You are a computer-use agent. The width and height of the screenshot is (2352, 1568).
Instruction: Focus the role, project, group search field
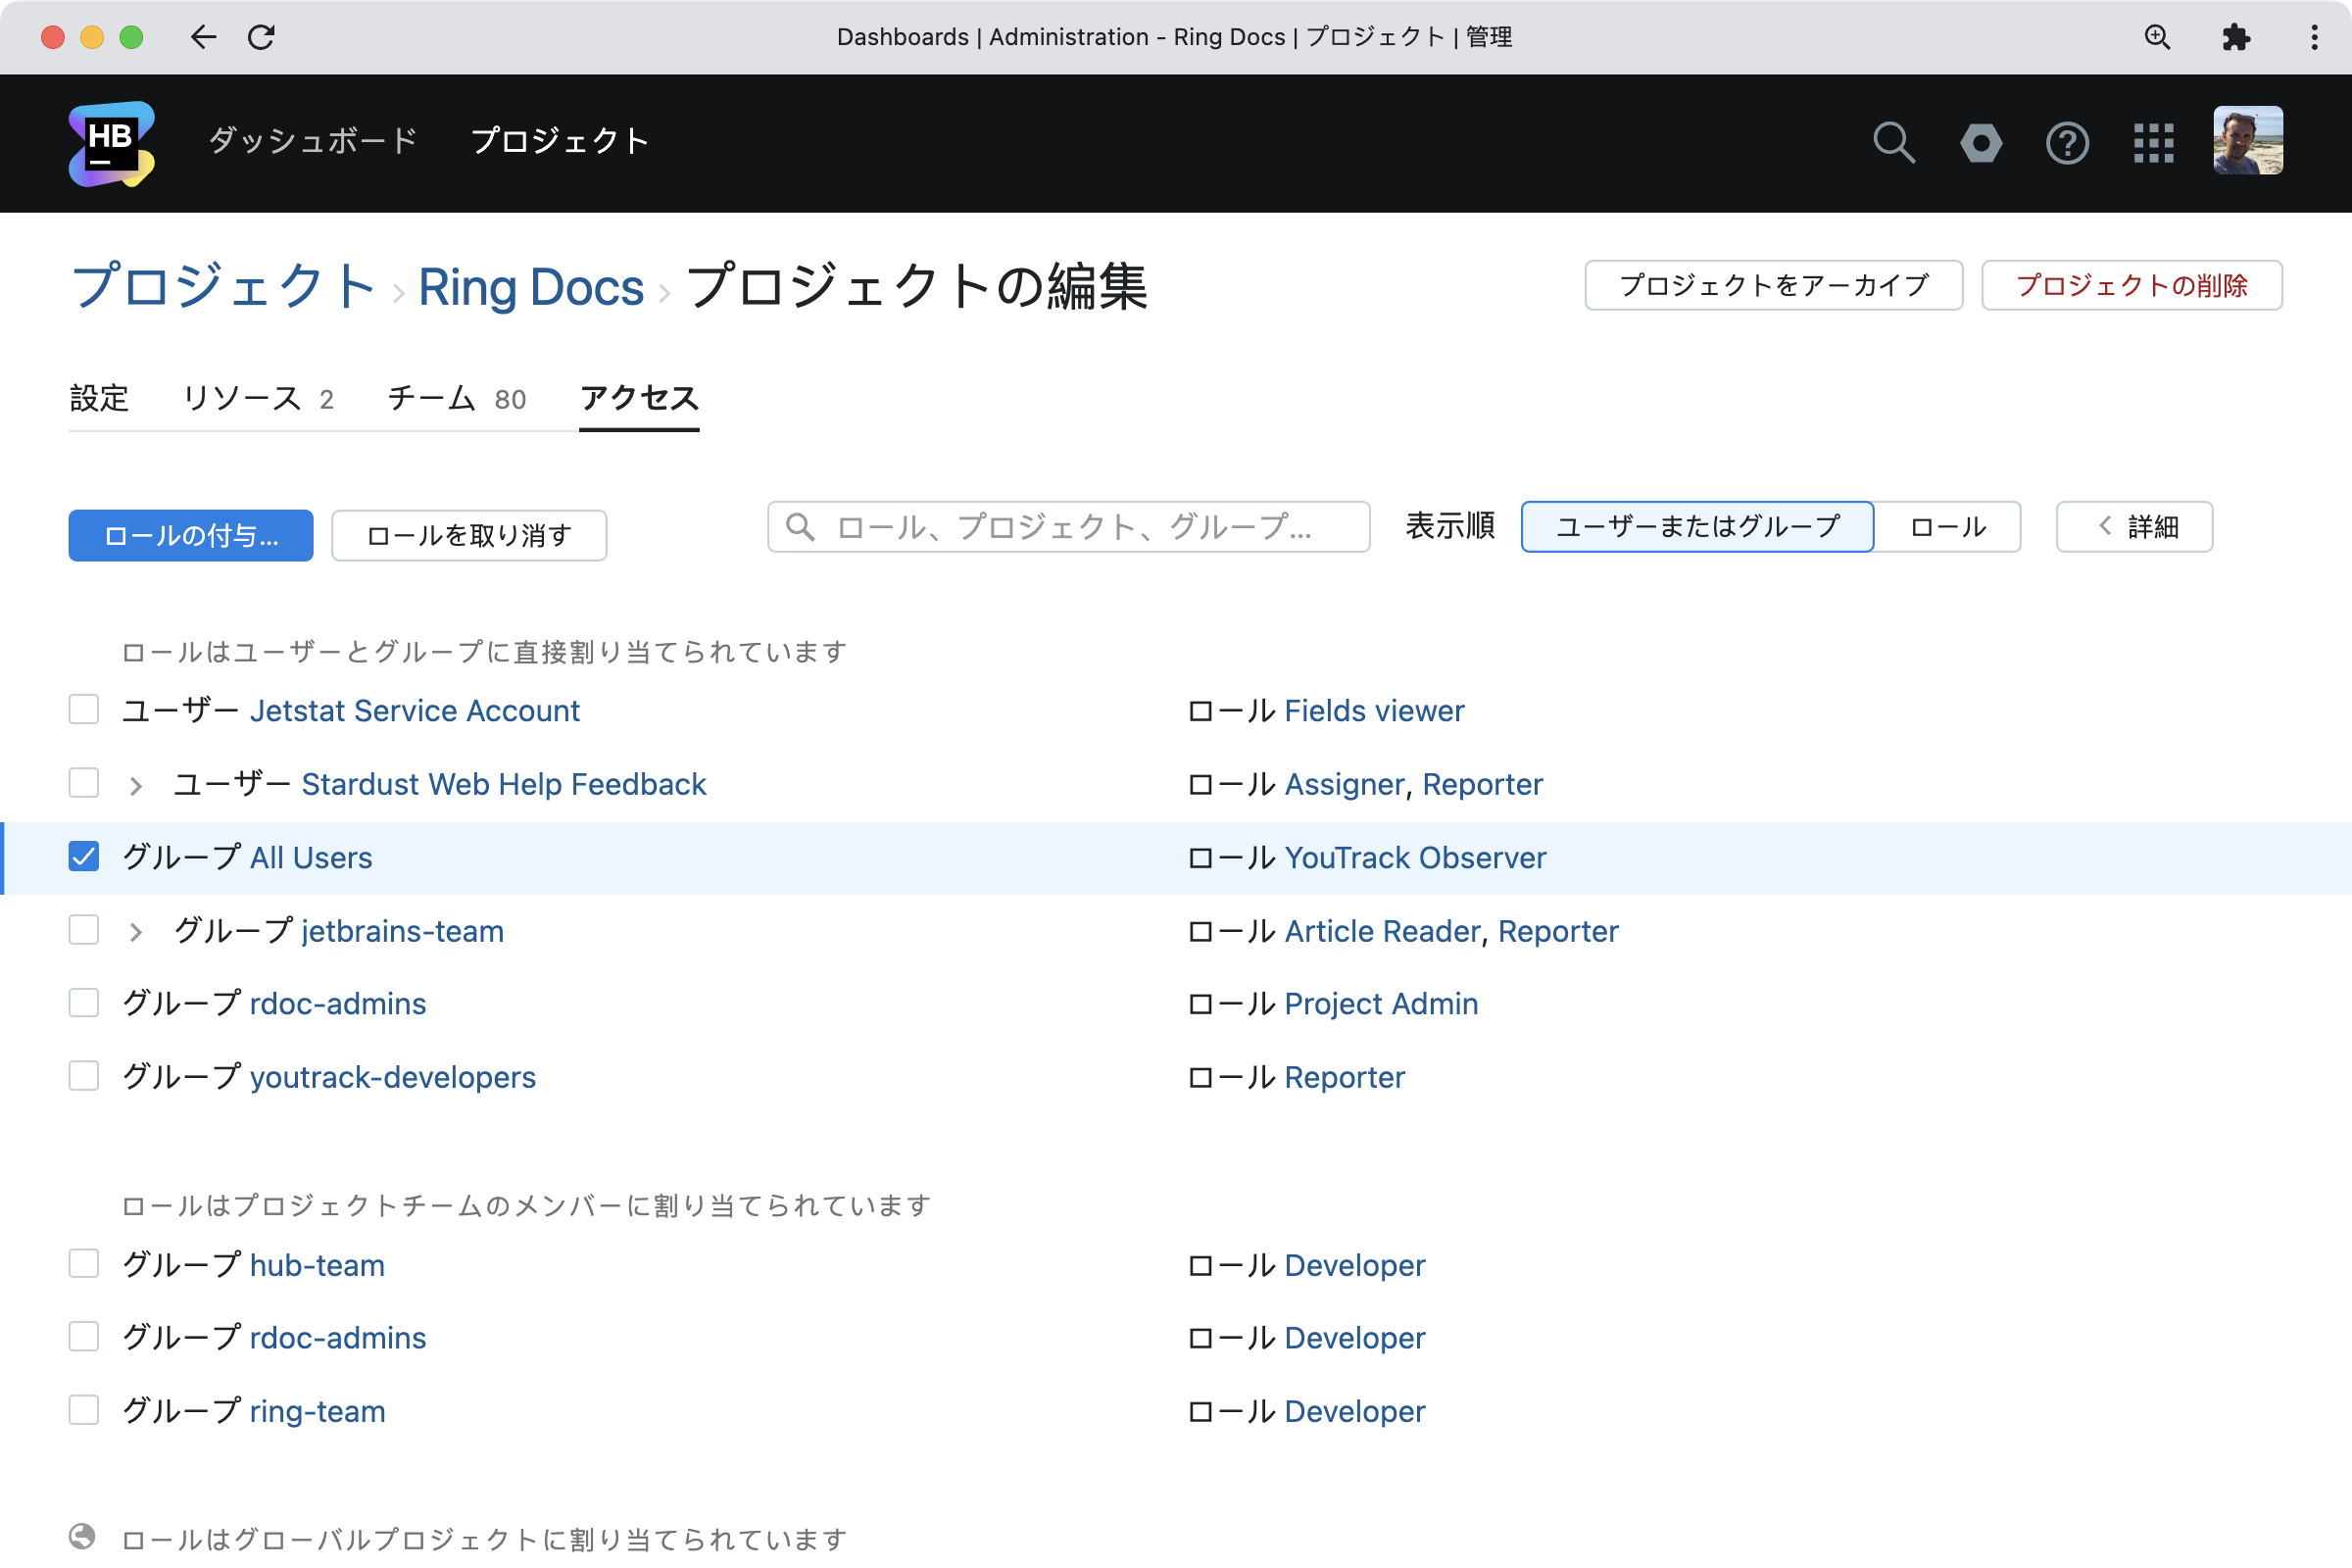[x=1068, y=527]
